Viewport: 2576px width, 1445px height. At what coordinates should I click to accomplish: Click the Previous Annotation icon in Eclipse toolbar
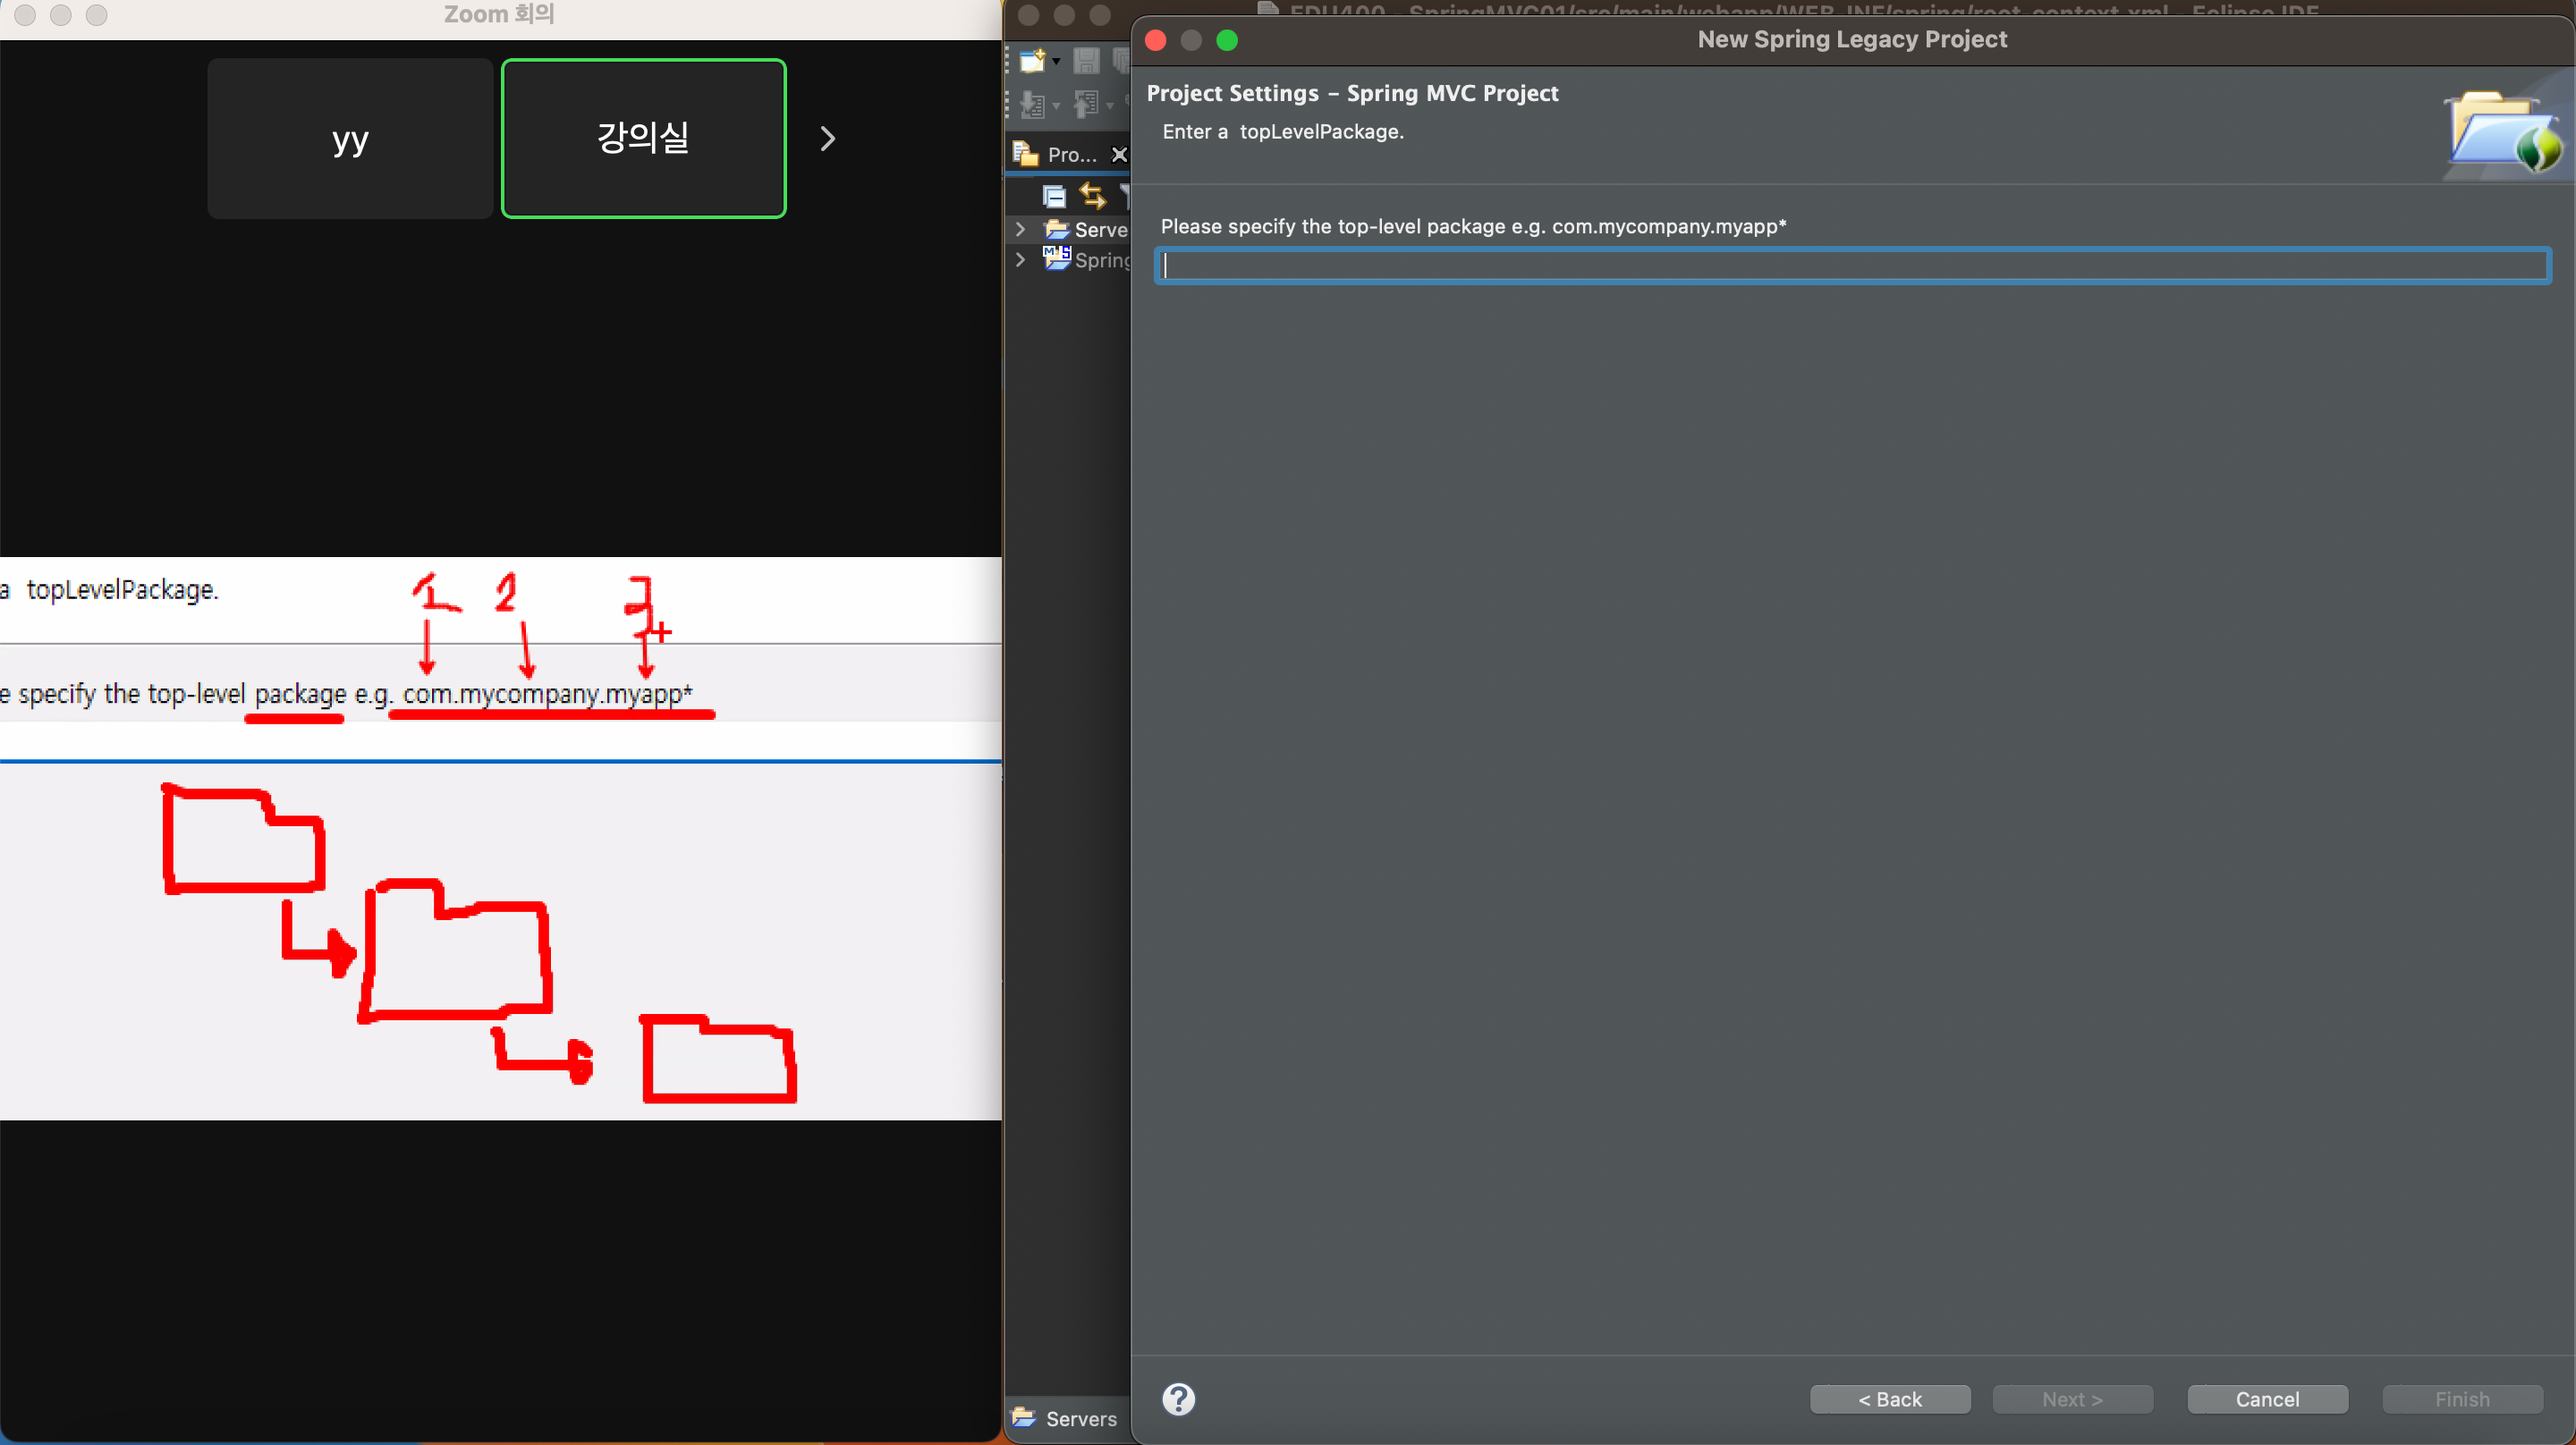click(x=1086, y=104)
